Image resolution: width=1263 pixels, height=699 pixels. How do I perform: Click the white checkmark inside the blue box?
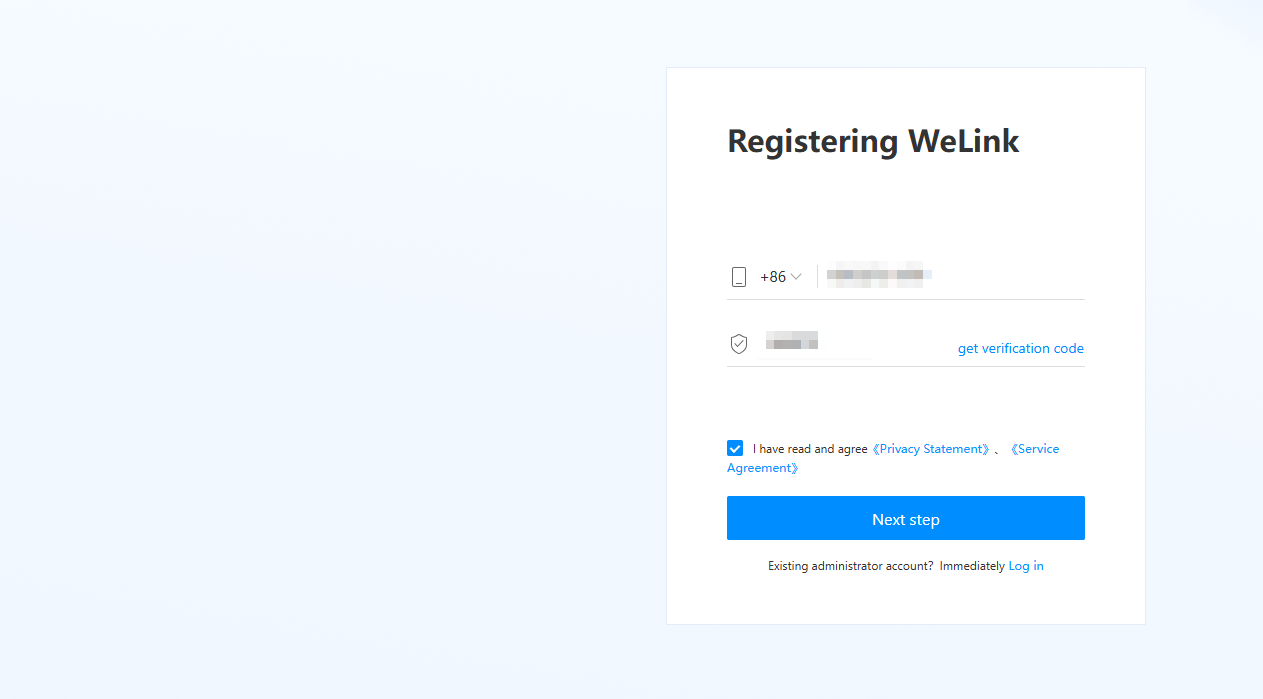[735, 448]
